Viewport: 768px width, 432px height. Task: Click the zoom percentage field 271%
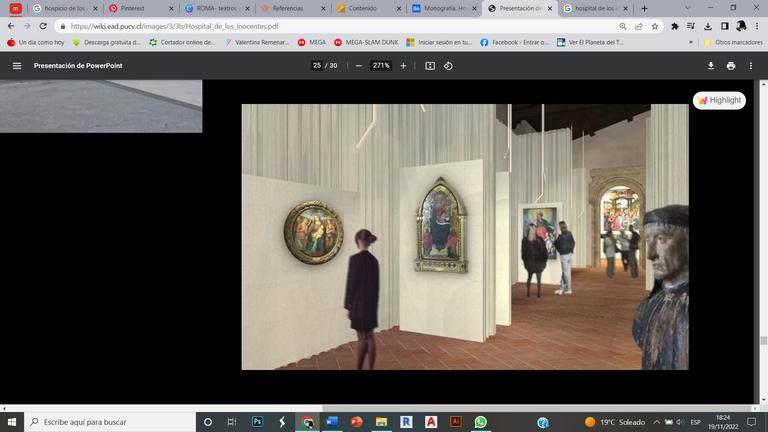click(x=381, y=66)
